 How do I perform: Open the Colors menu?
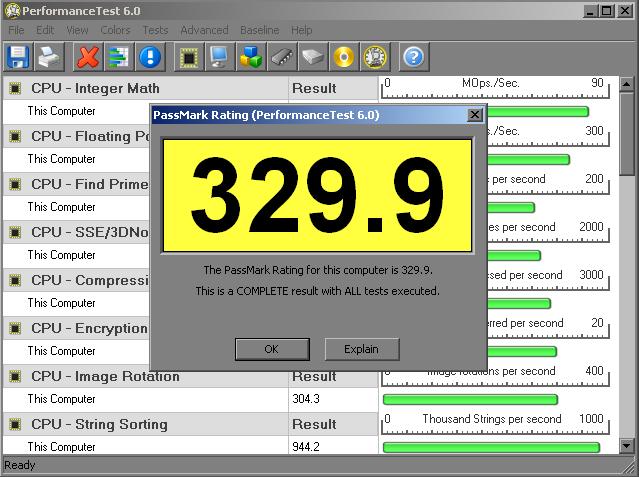coord(115,30)
